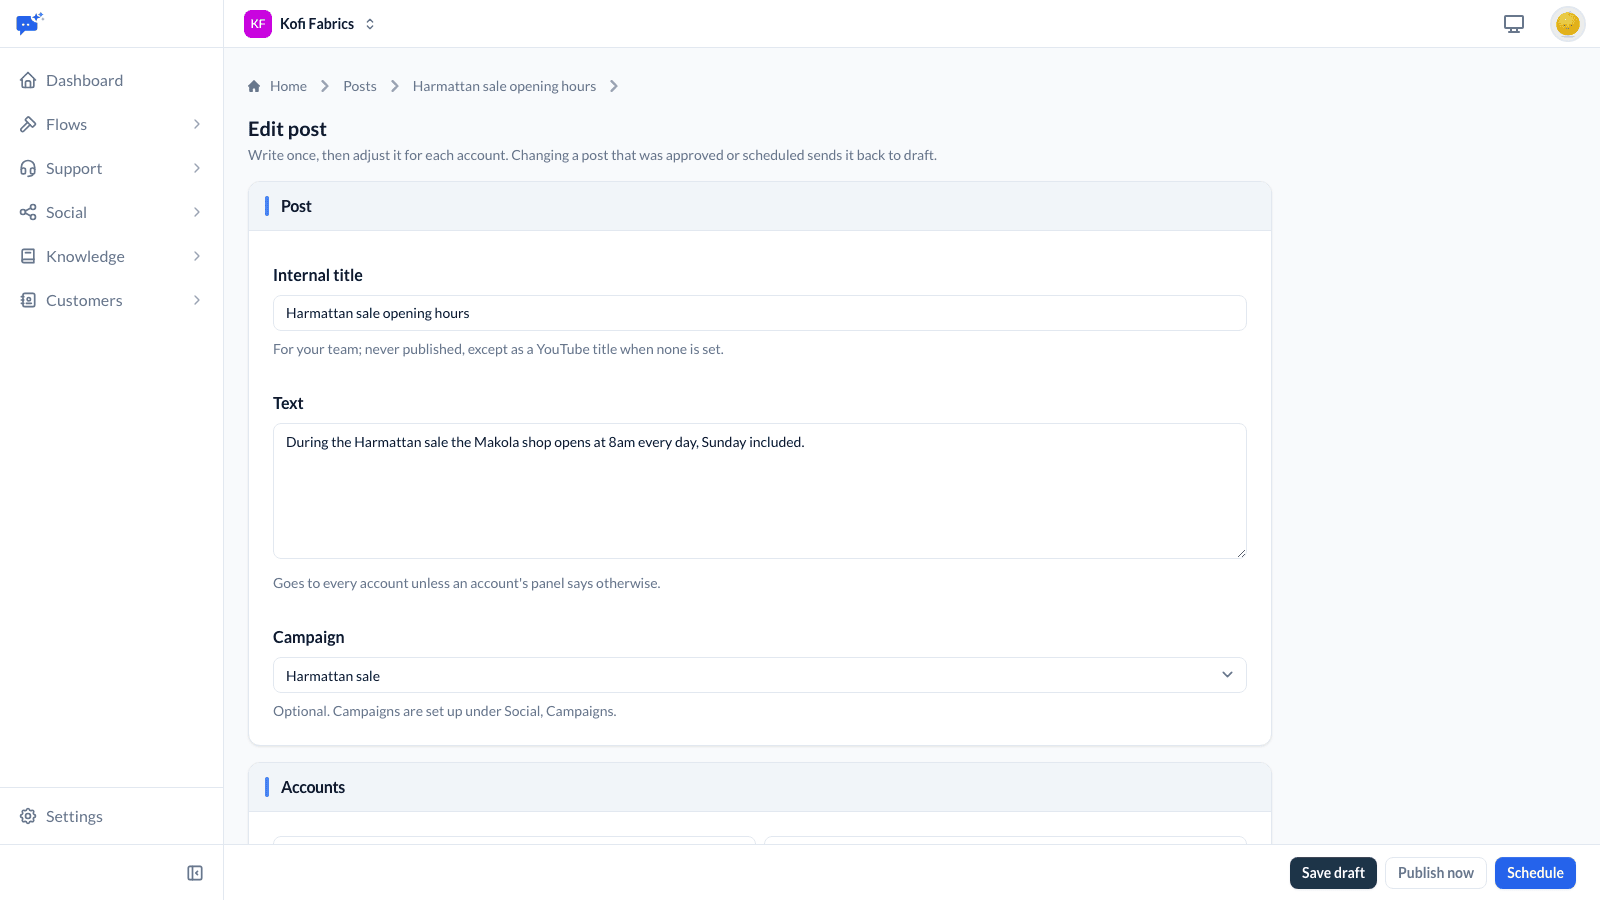
Task: Open the Kofi Fabrics workspace switcher
Action: 311,24
